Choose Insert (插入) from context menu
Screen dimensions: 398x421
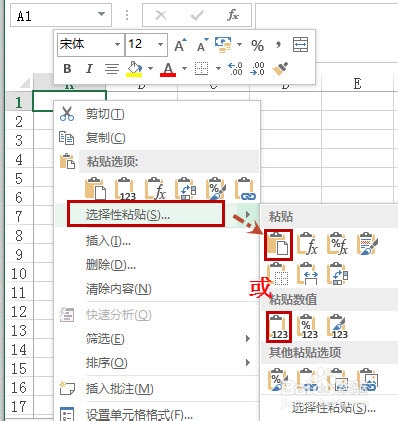point(157,241)
